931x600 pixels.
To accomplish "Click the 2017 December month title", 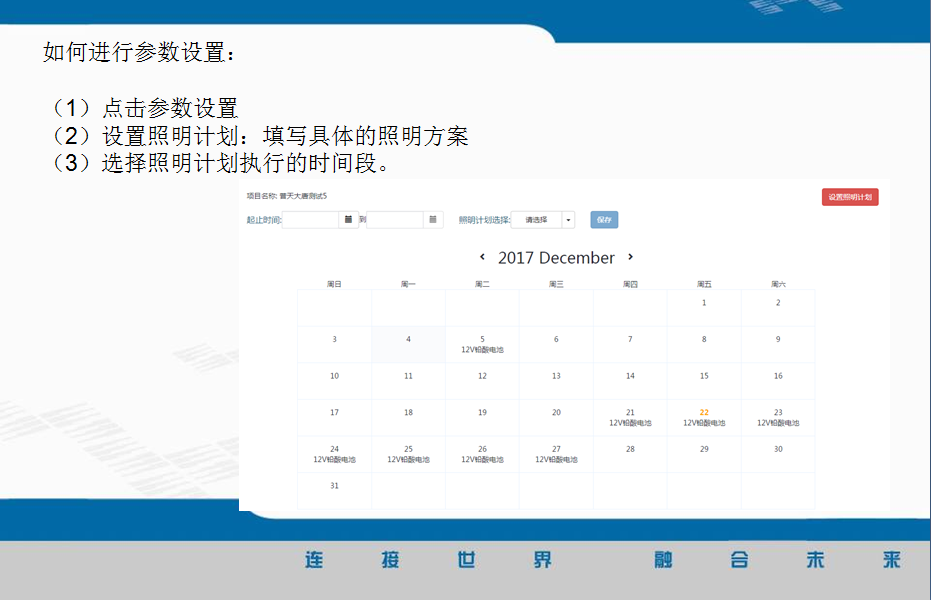I will pos(556,258).
